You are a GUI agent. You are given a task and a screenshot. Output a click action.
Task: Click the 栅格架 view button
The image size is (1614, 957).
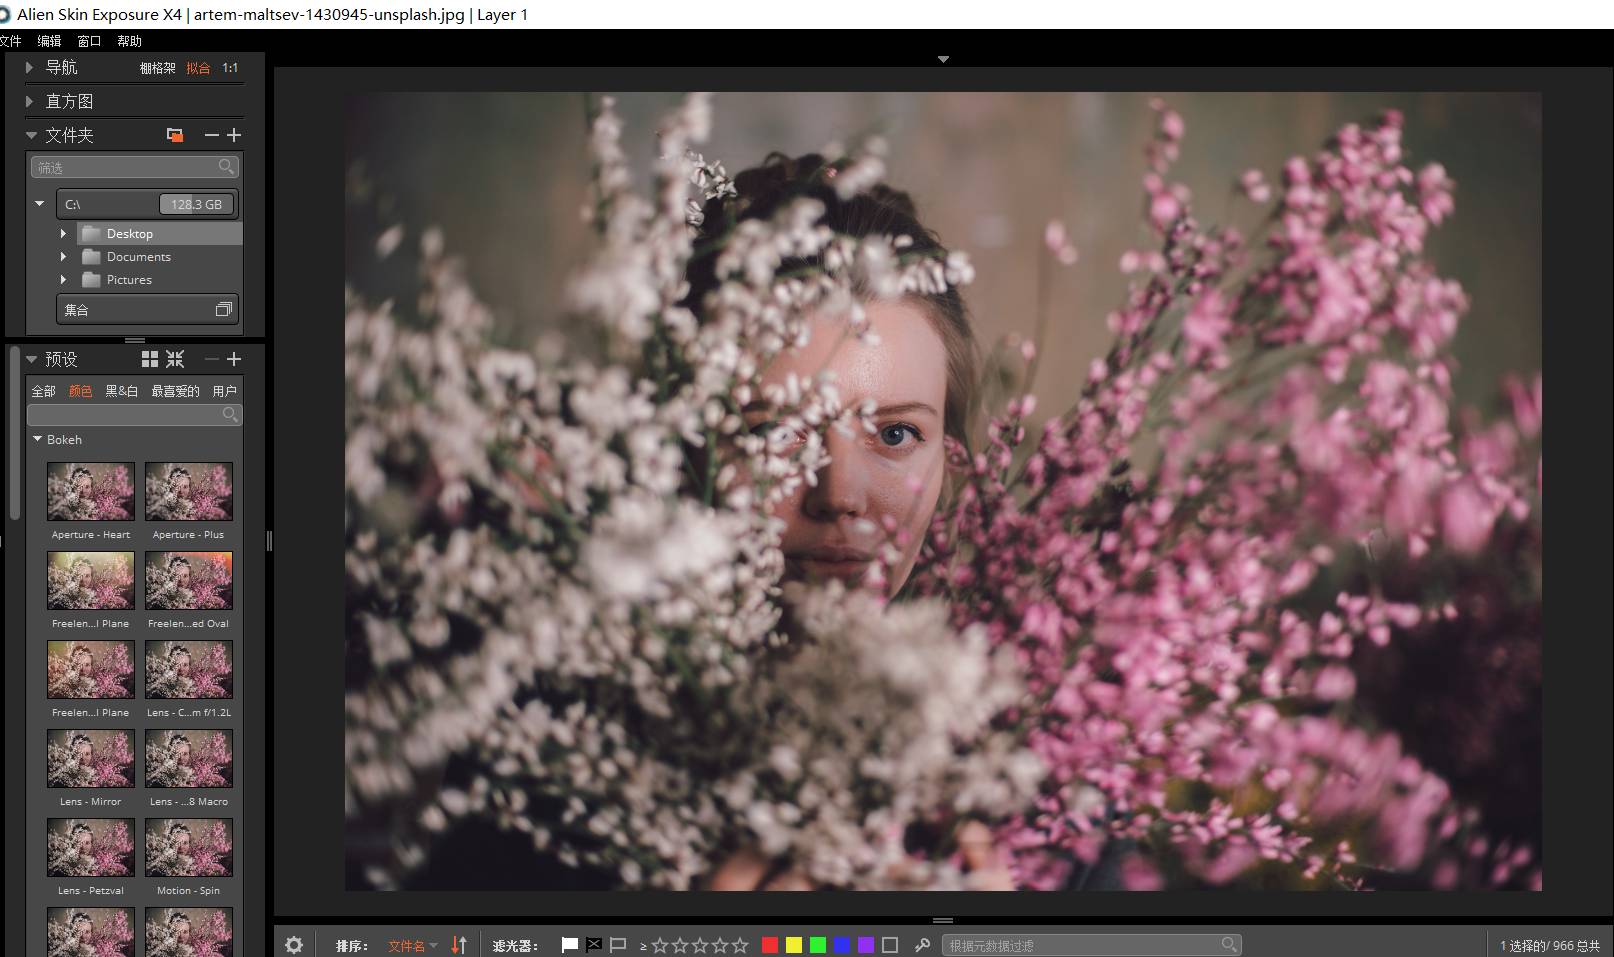point(158,68)
